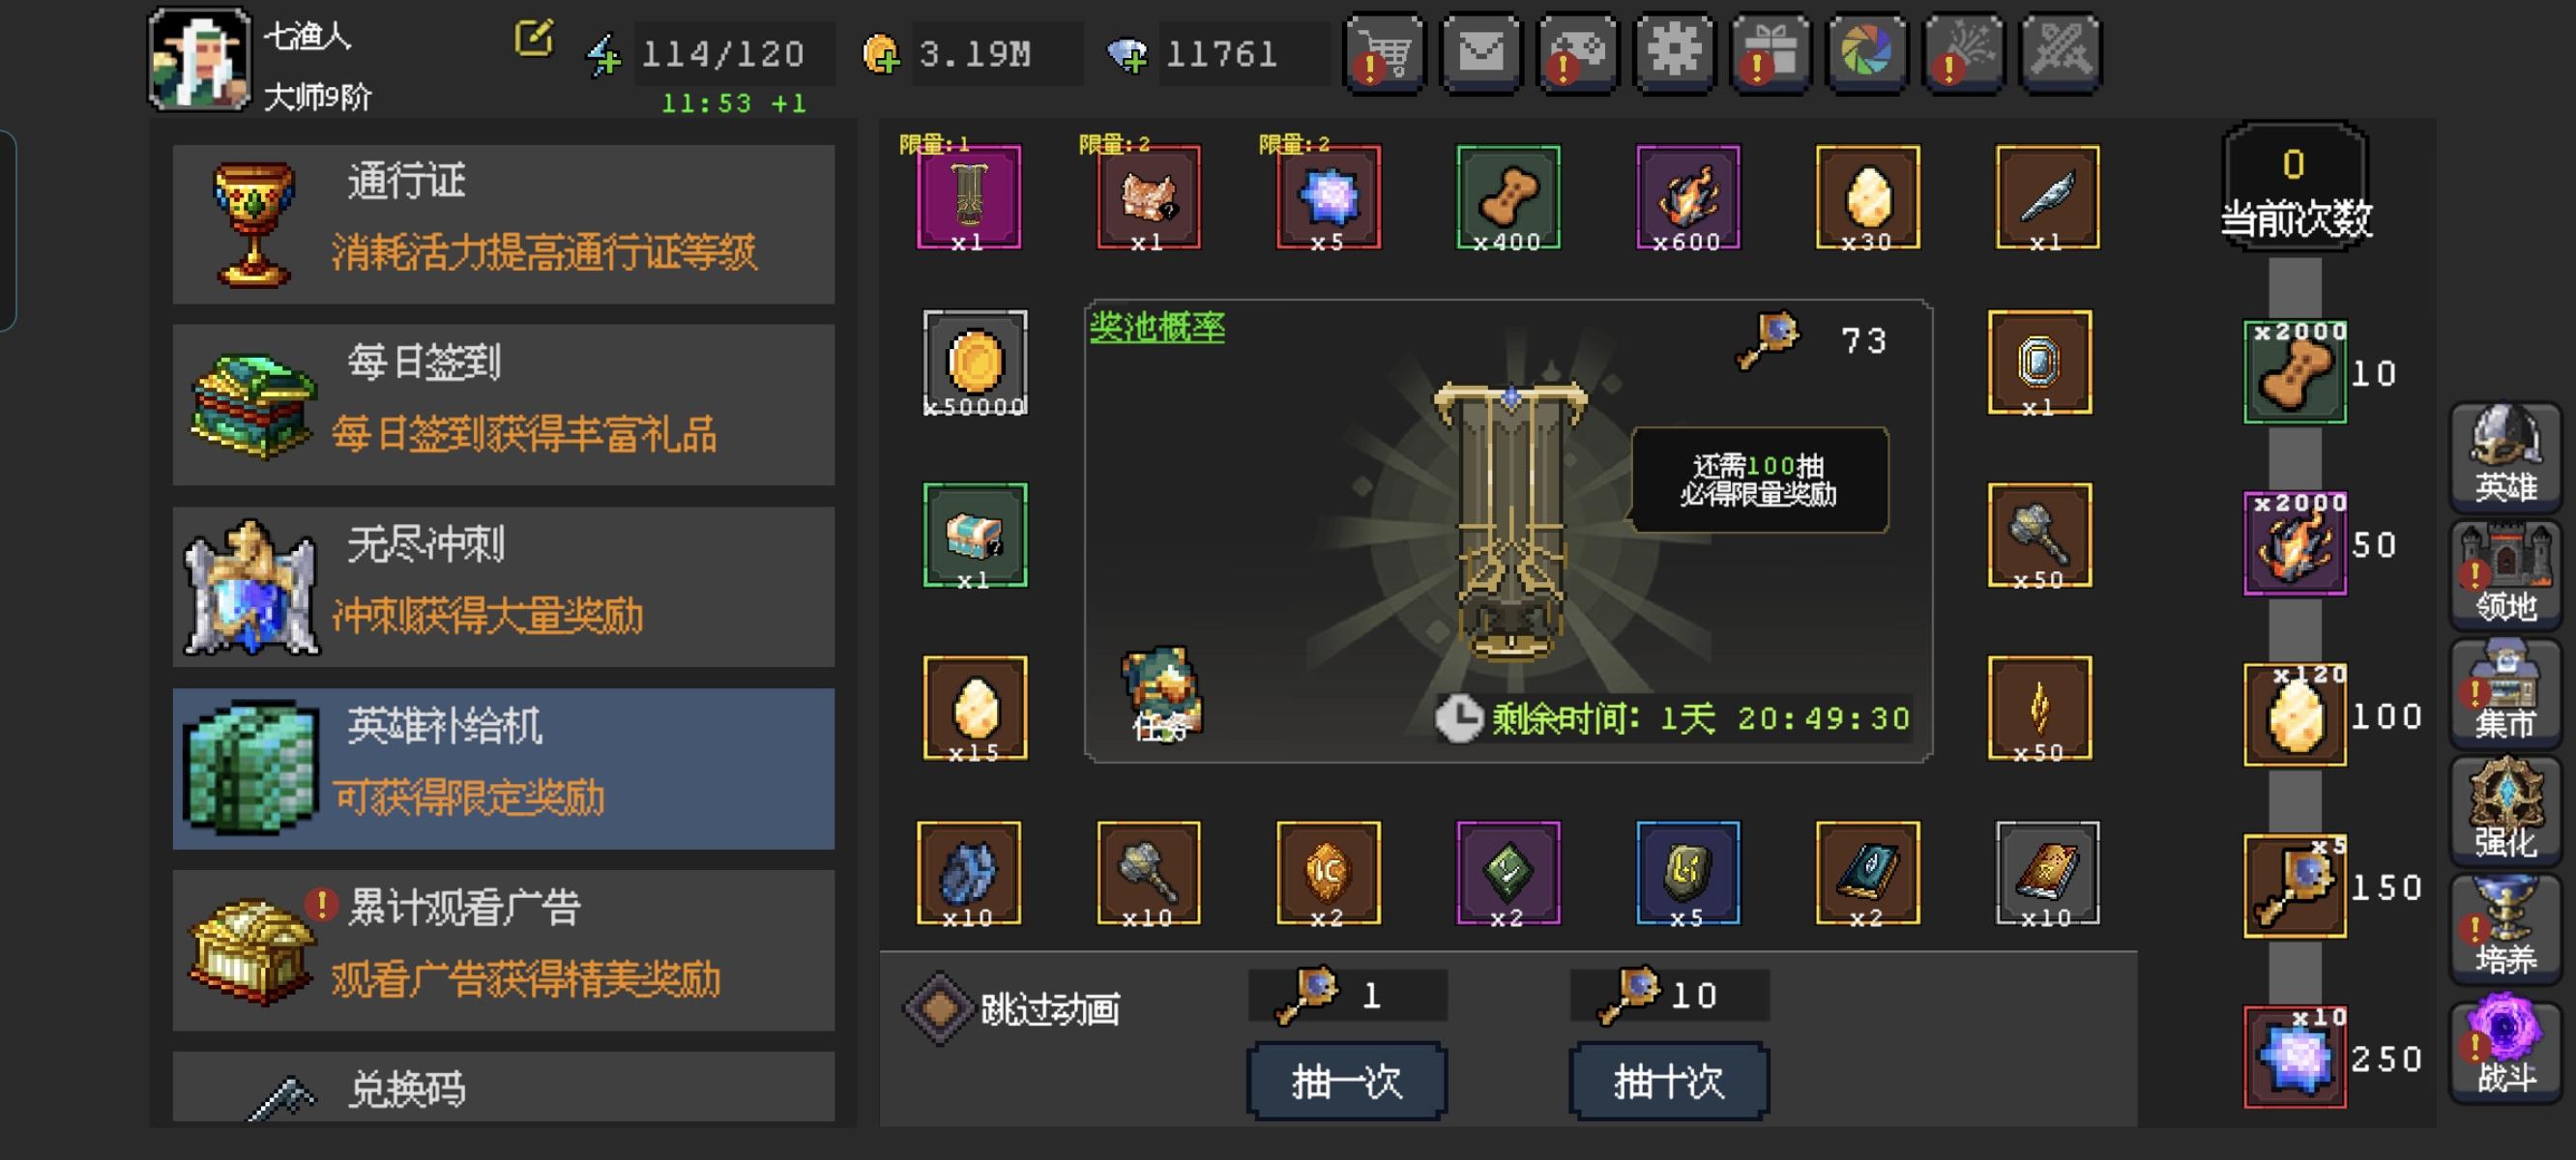Open the 奖池概率 prize pool probability link

(x=1157, y=327)
